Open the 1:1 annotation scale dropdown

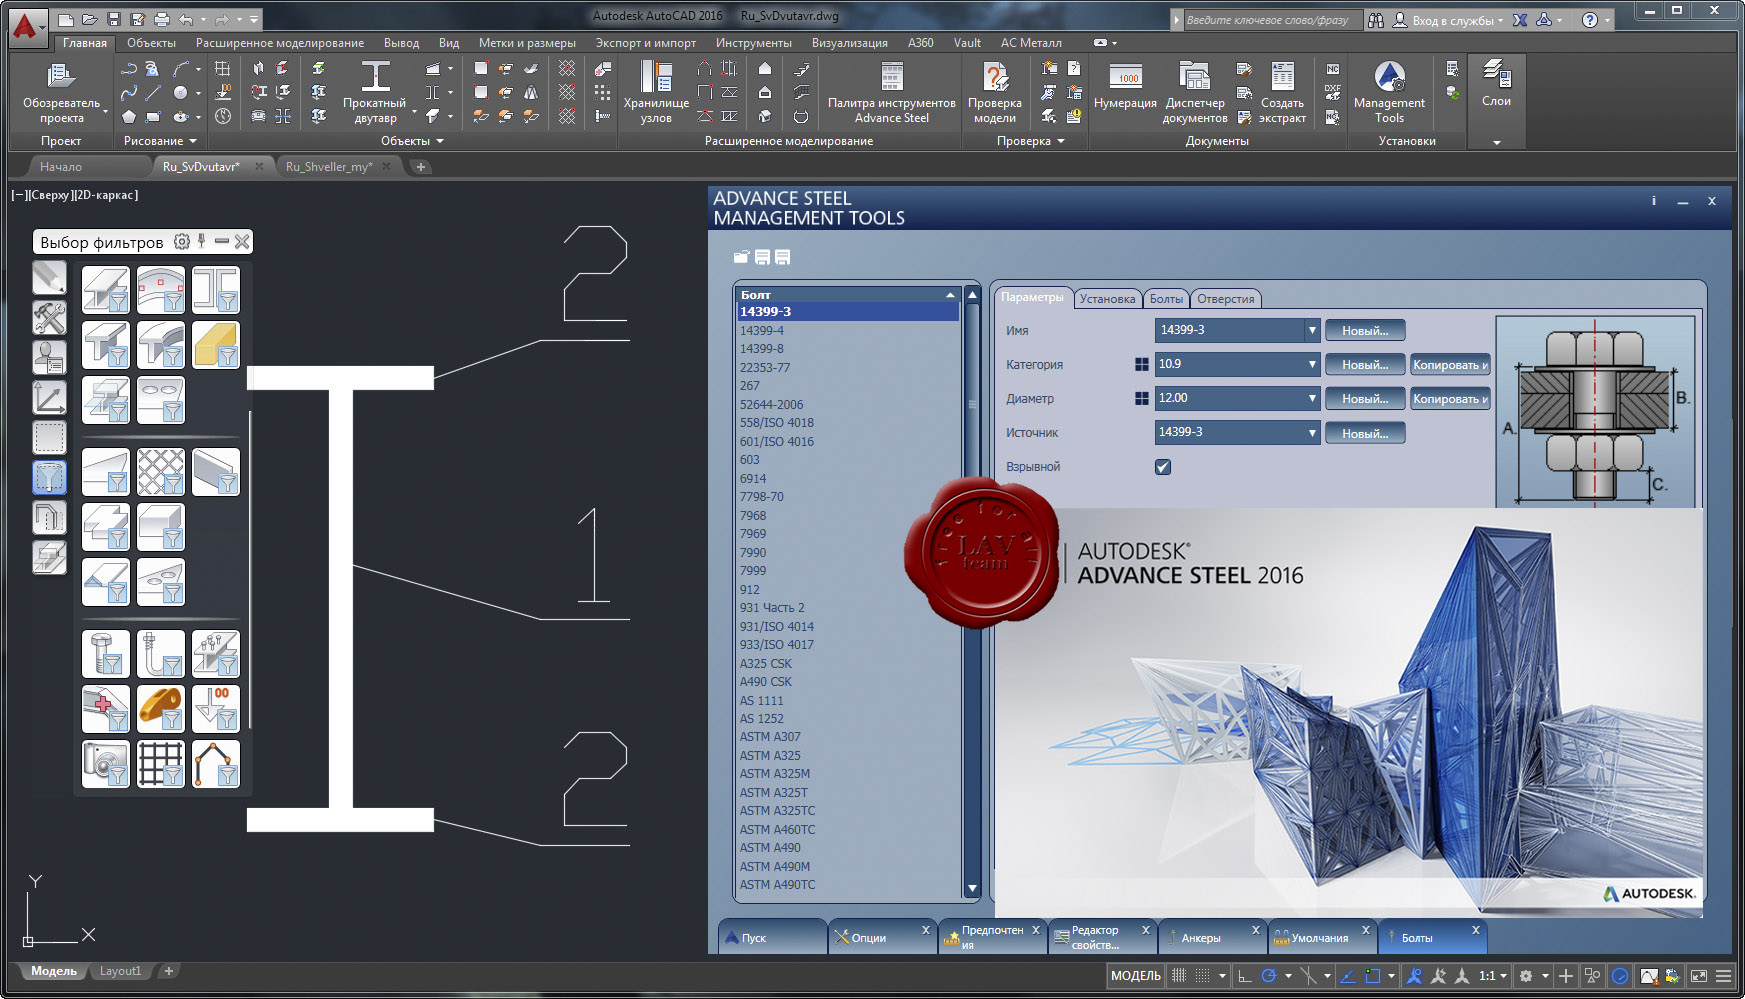1493,976
